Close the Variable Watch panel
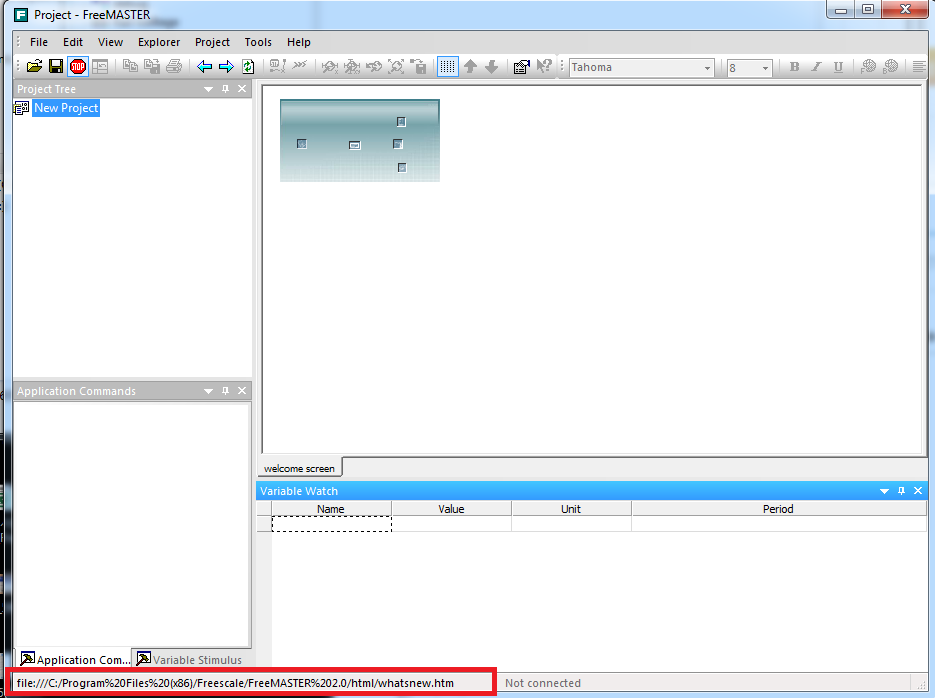This screenshot has width=935, height=698. click(x=918, y=491)
